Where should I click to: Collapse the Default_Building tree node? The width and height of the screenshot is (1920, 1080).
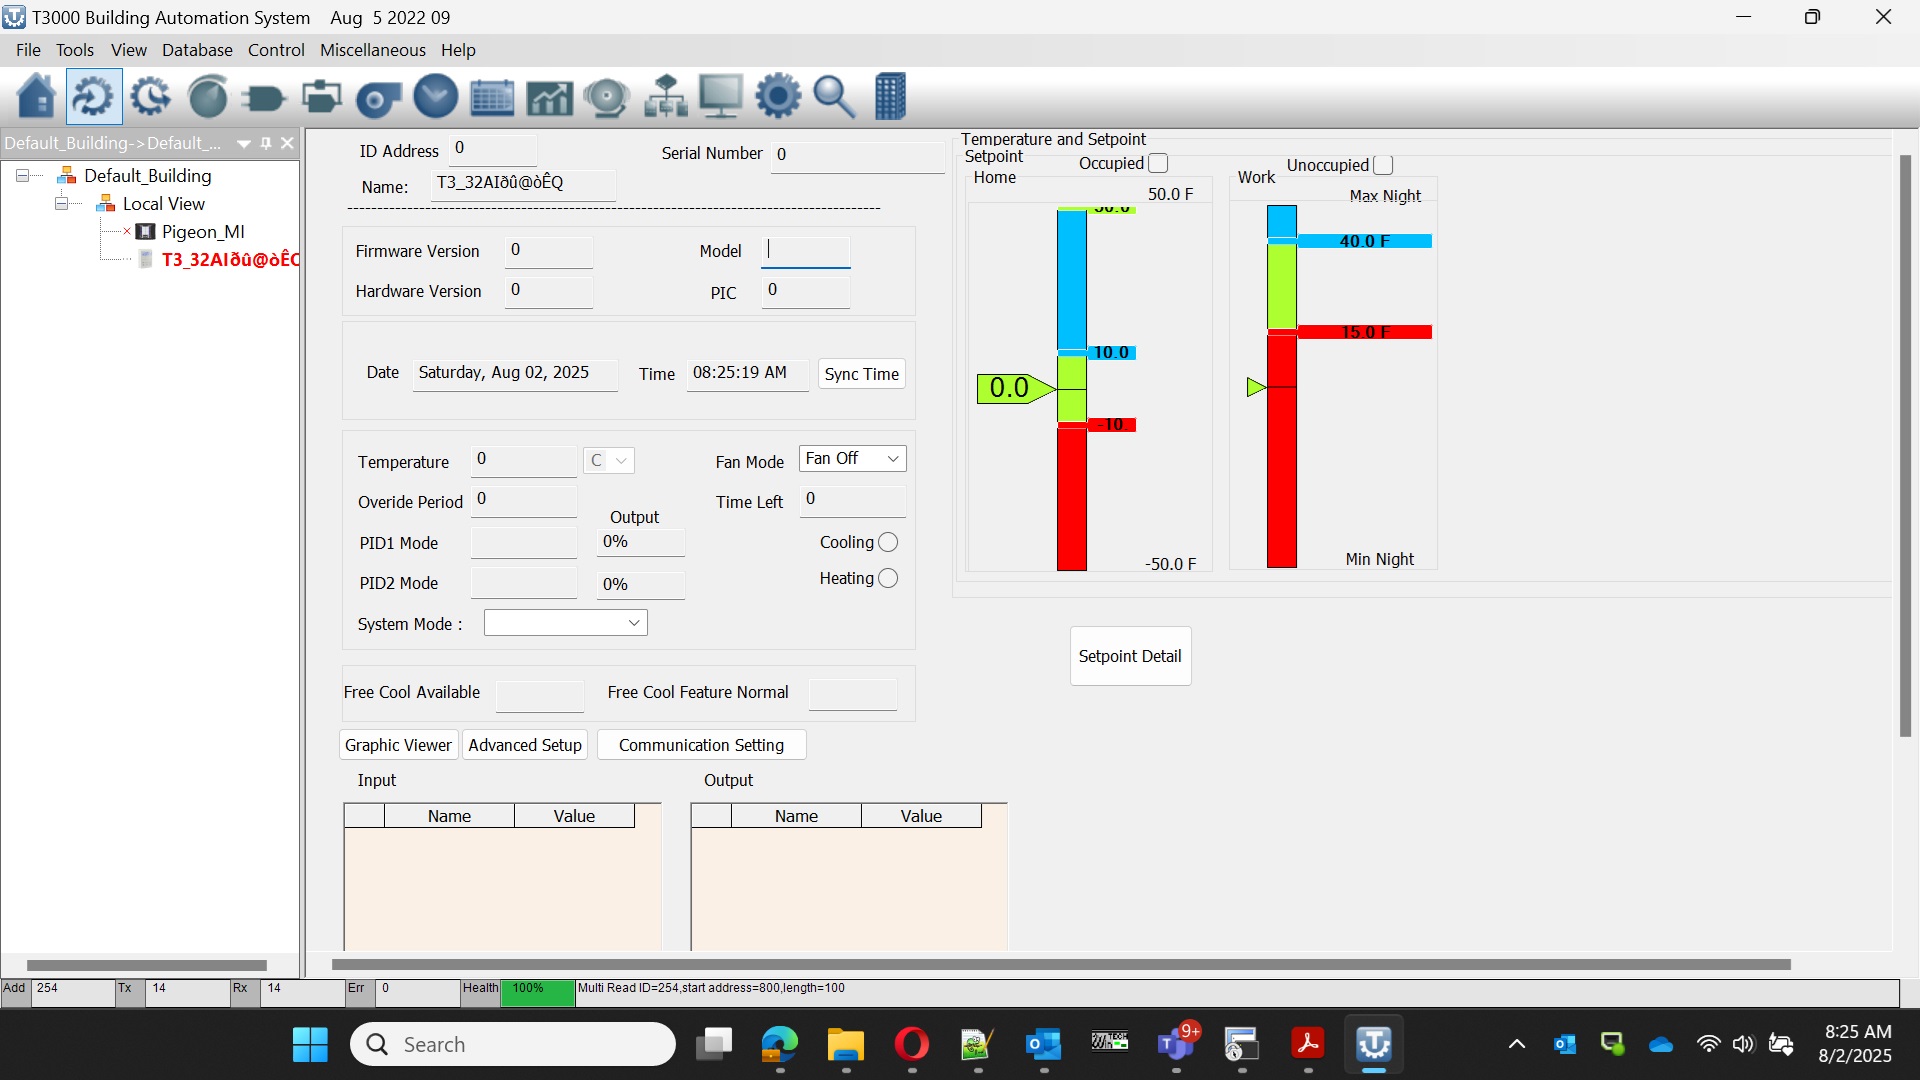coord(22,176)
